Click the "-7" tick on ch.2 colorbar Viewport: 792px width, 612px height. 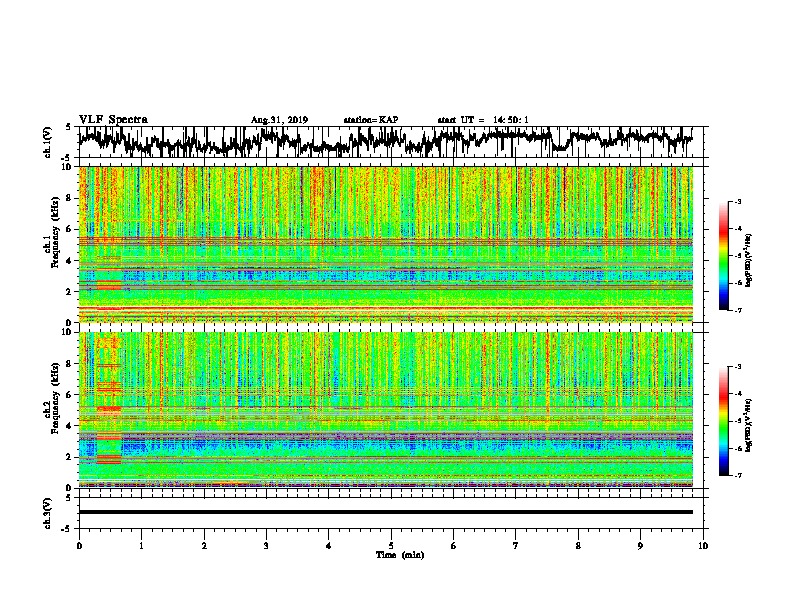click(737, 475)
